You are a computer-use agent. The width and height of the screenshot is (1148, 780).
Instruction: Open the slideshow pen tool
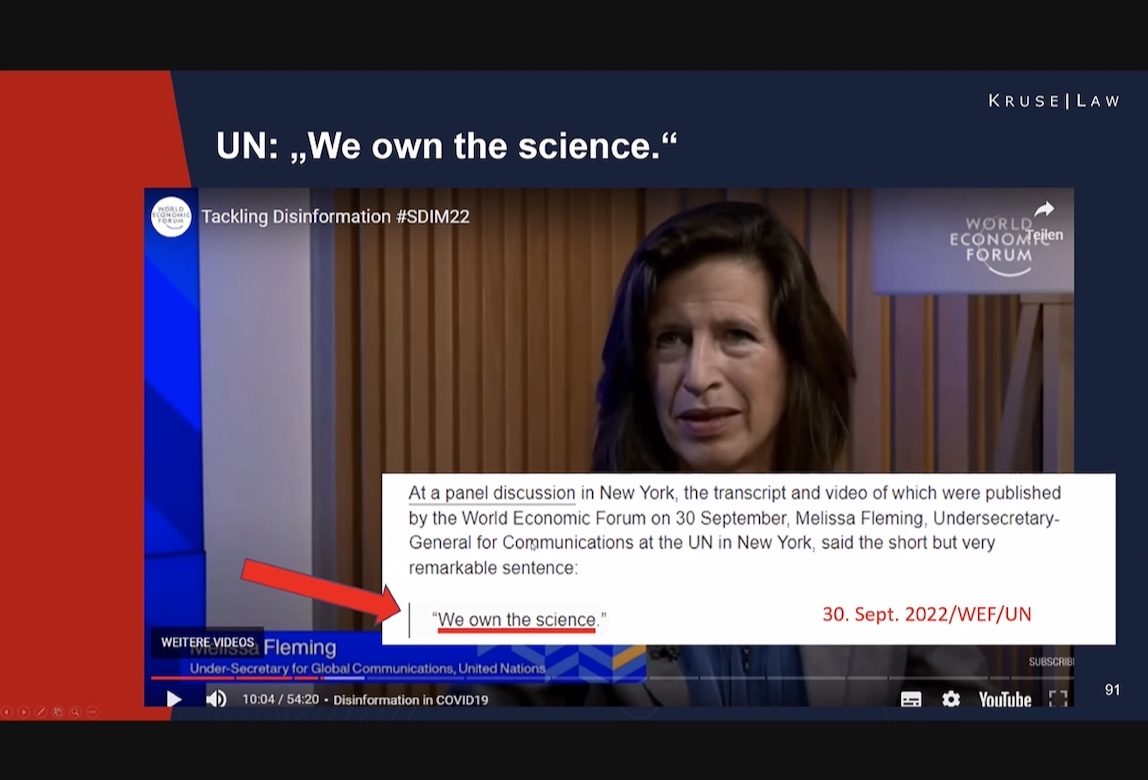[x=41, y=712]
